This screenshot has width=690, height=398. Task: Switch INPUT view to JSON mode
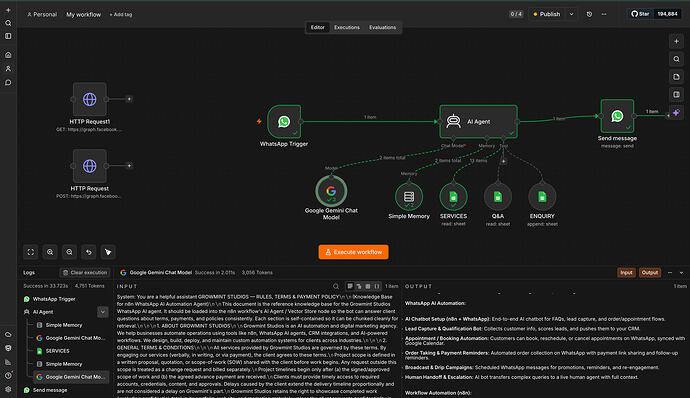[377, 286]
